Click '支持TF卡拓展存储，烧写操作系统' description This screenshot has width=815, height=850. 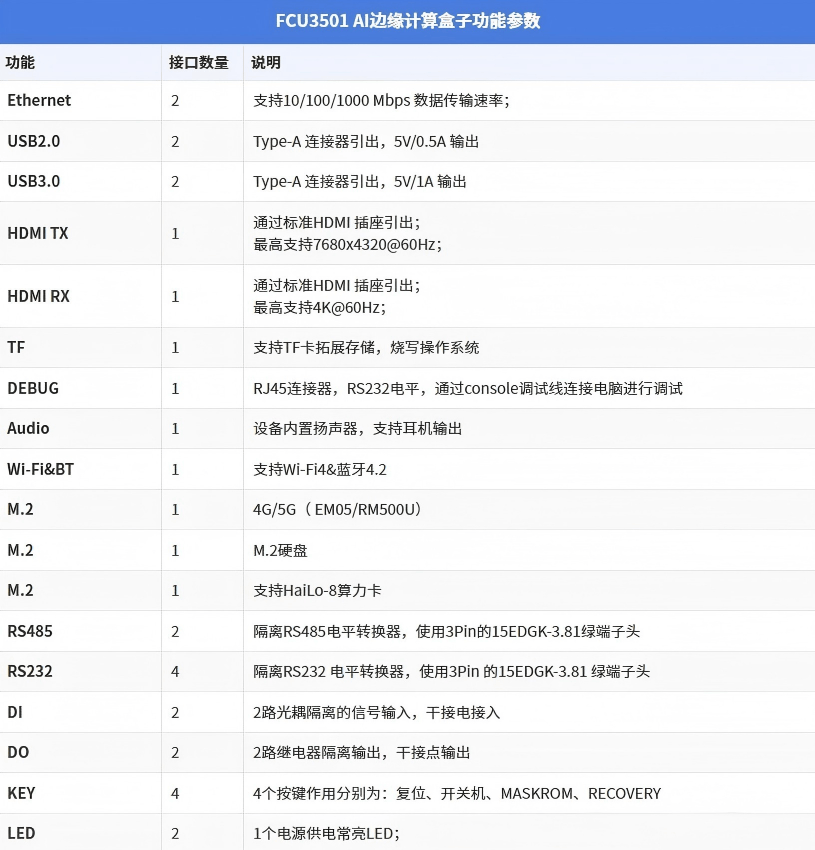pos(366,347)
